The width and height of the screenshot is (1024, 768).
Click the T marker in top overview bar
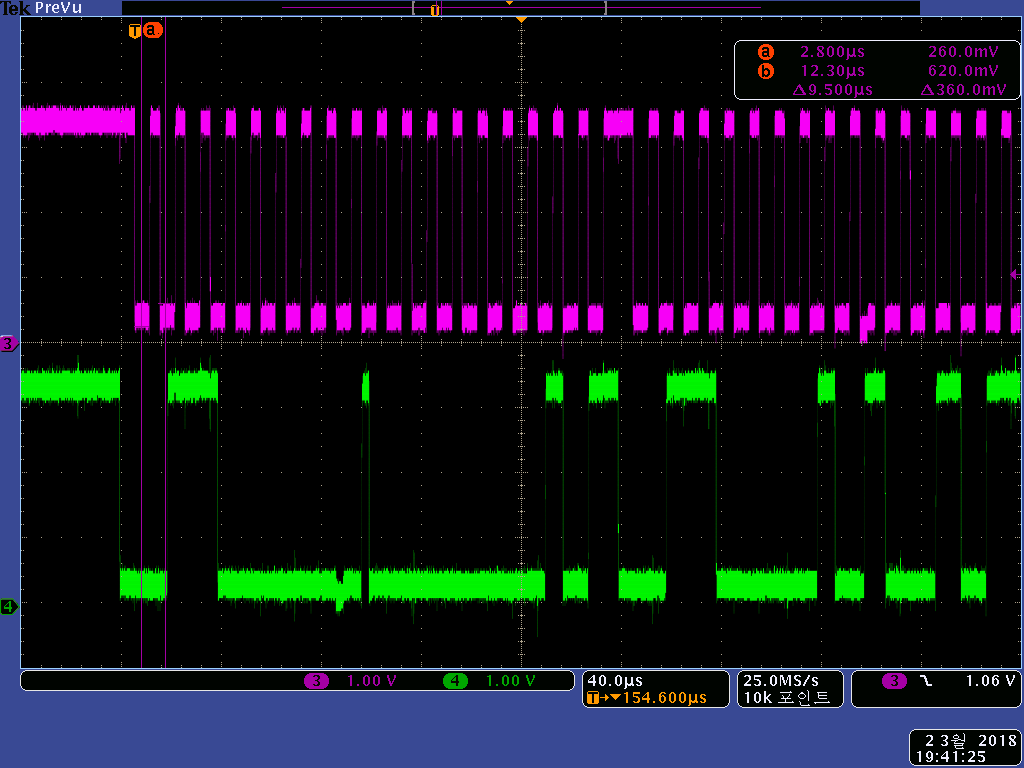click(x=435, y=9)
